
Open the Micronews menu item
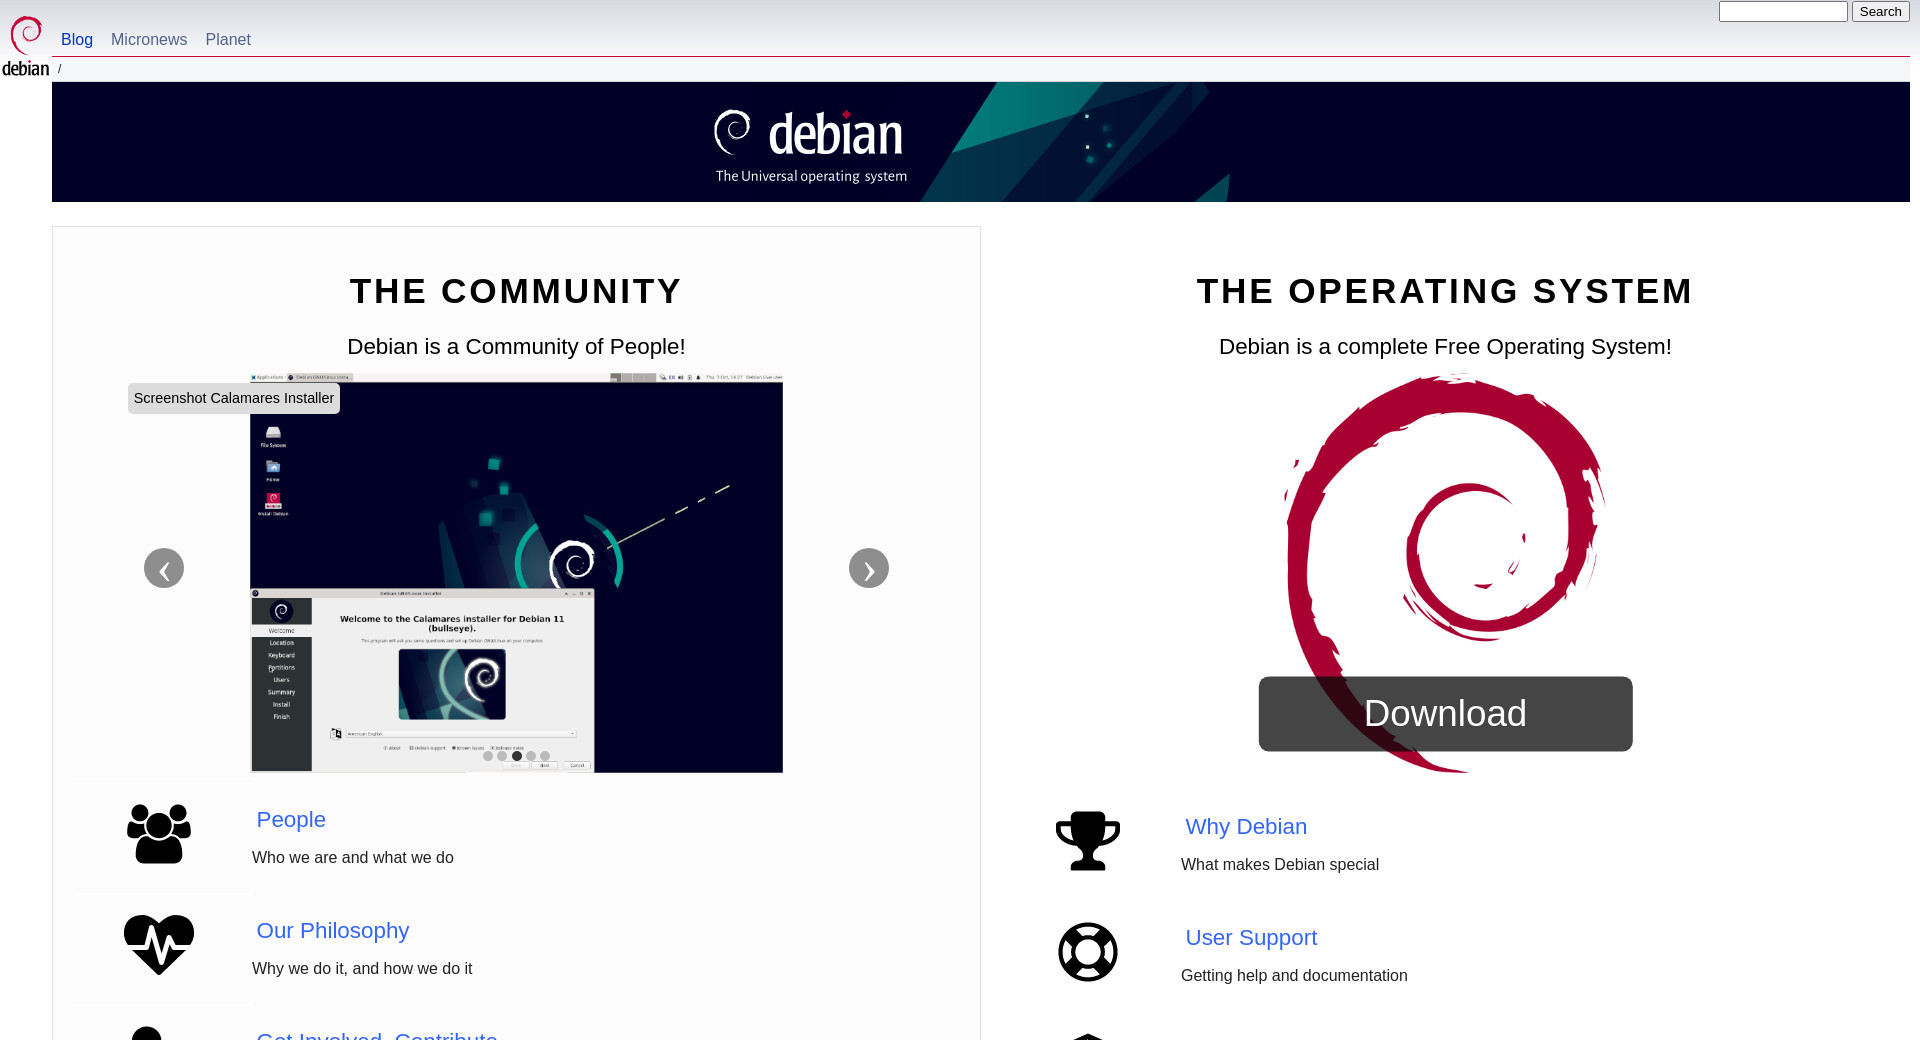(x=149, y=40)
